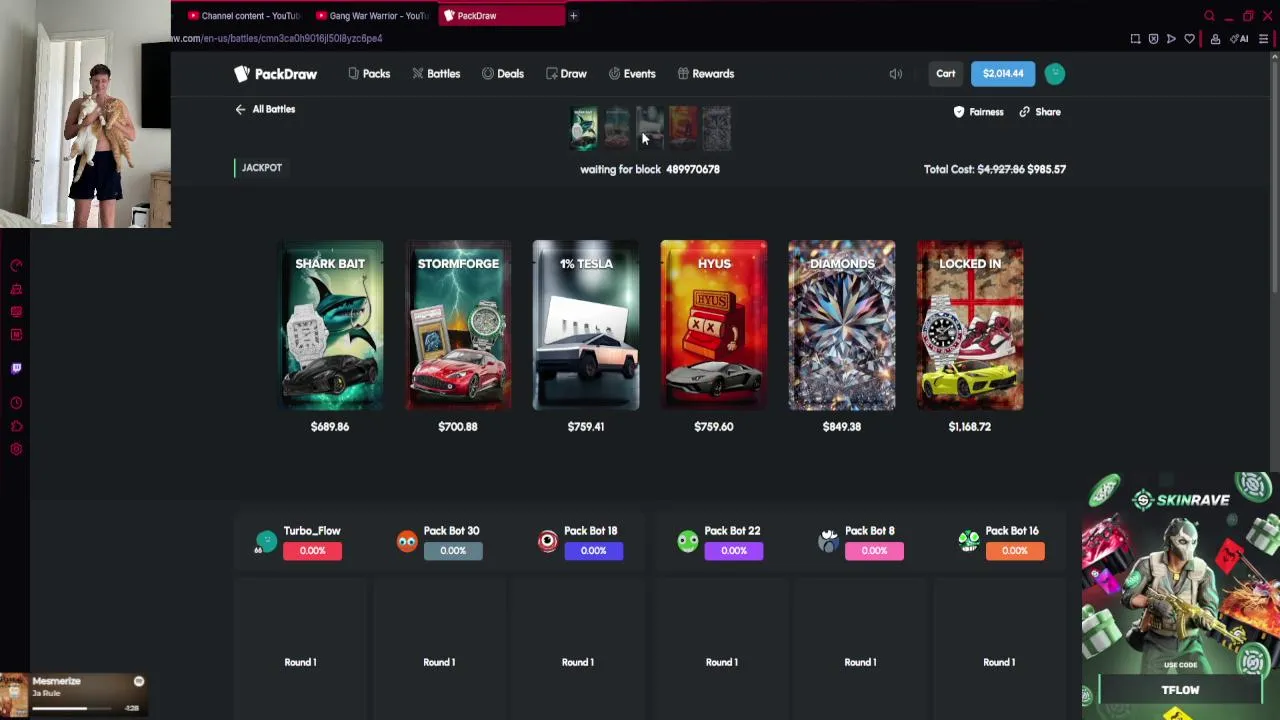Click the browser snapshot icon
Image resolution: width=1280 pixels, height=720 pixels.
click(1135, 39)
